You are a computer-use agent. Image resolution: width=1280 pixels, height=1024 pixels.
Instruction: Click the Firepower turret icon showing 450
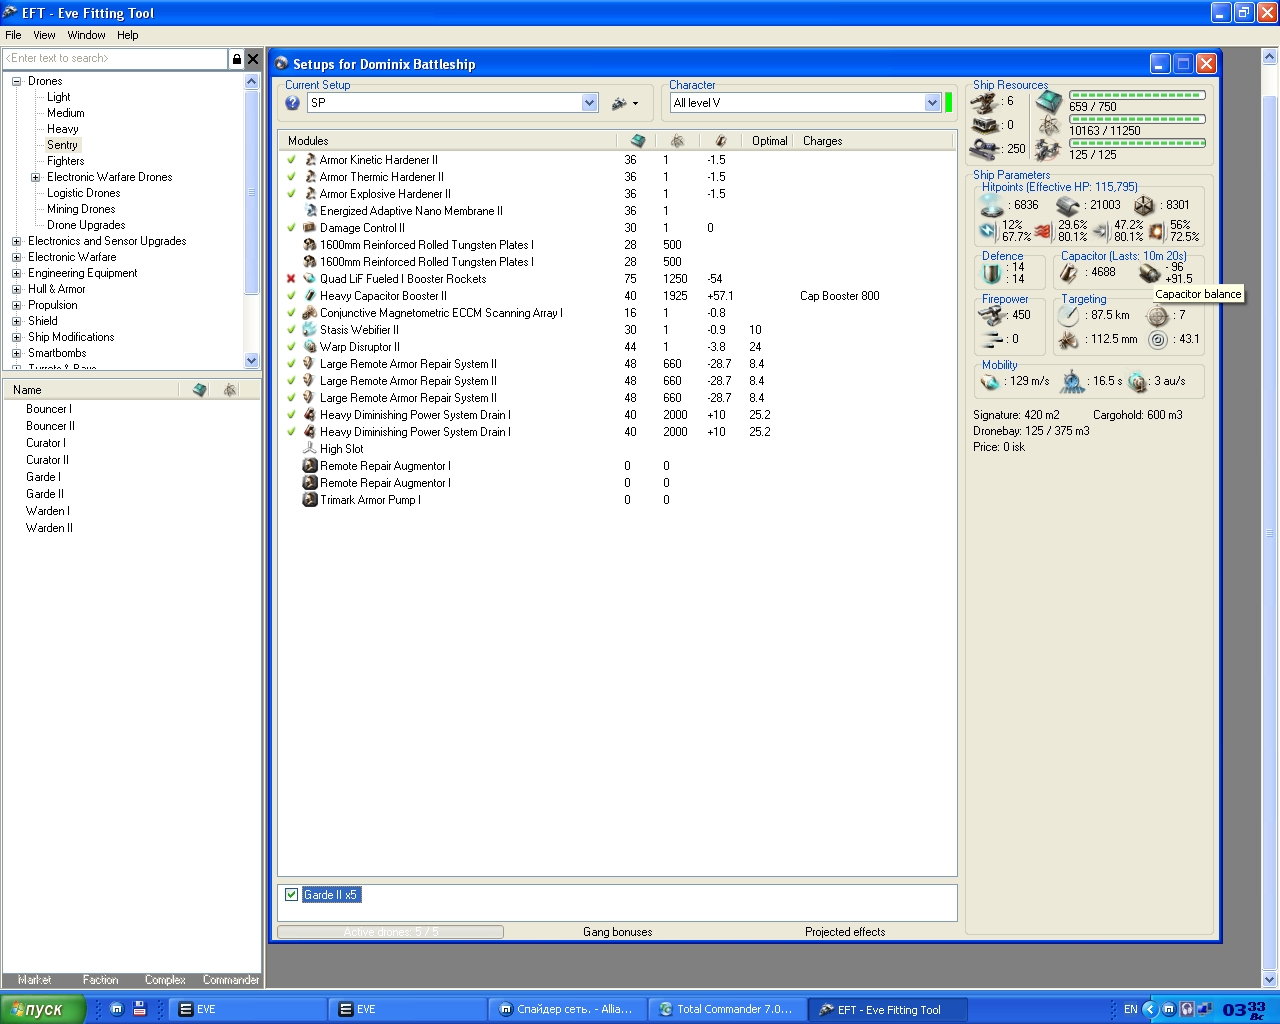click(992, 315)
